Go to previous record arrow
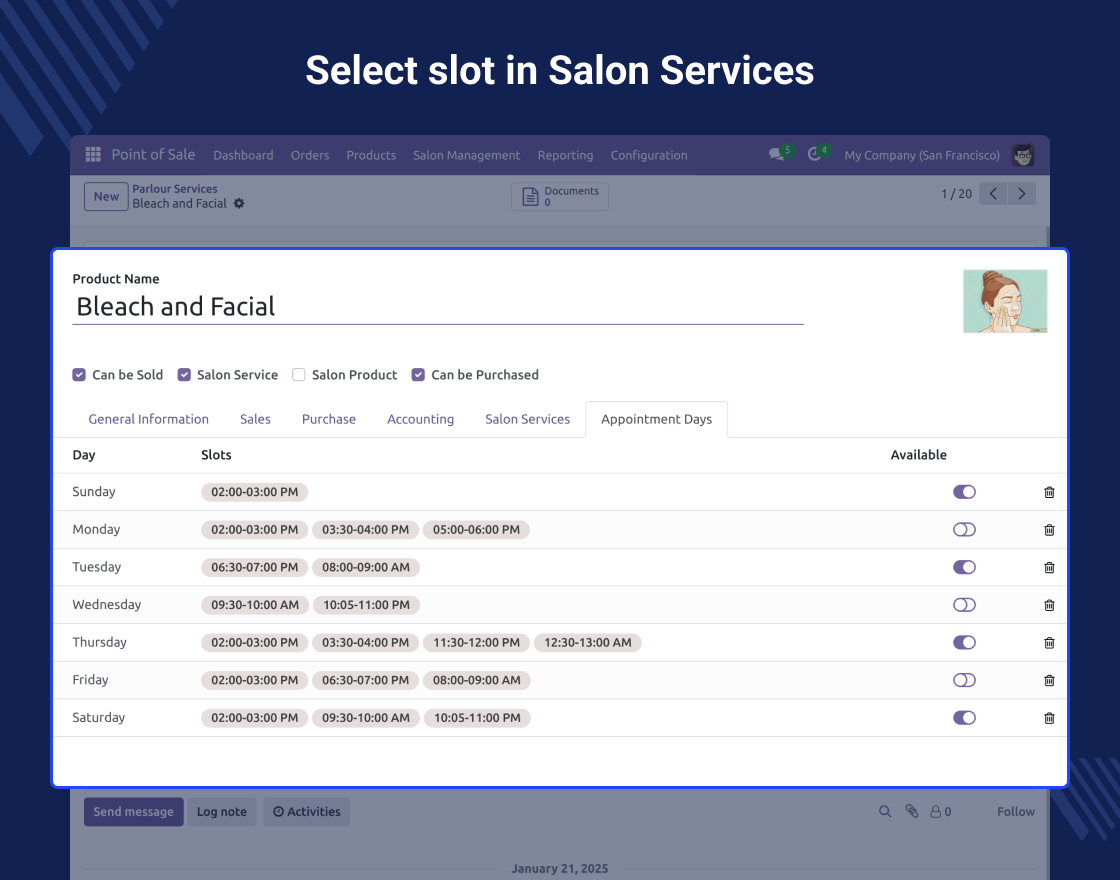1120x880 pixels. pos(993,194)
